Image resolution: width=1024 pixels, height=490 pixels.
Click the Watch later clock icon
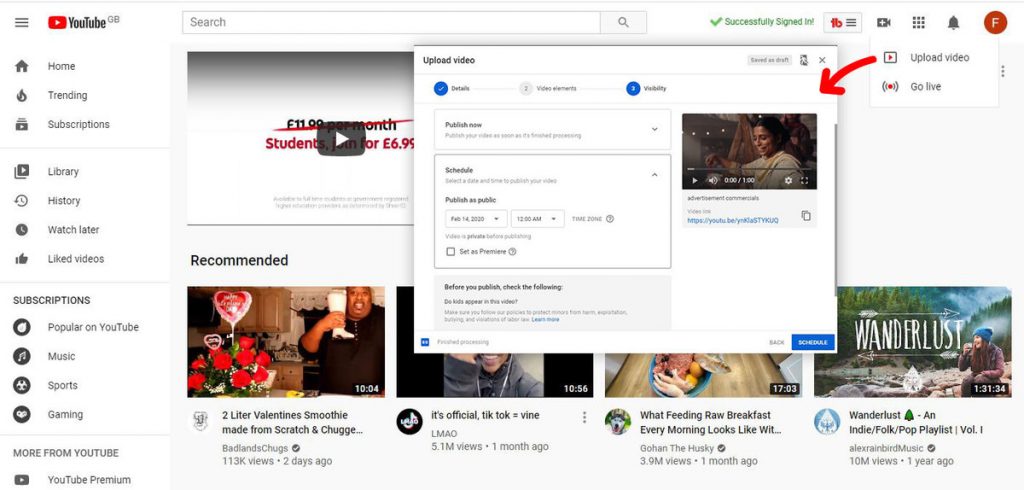point(22,229)
